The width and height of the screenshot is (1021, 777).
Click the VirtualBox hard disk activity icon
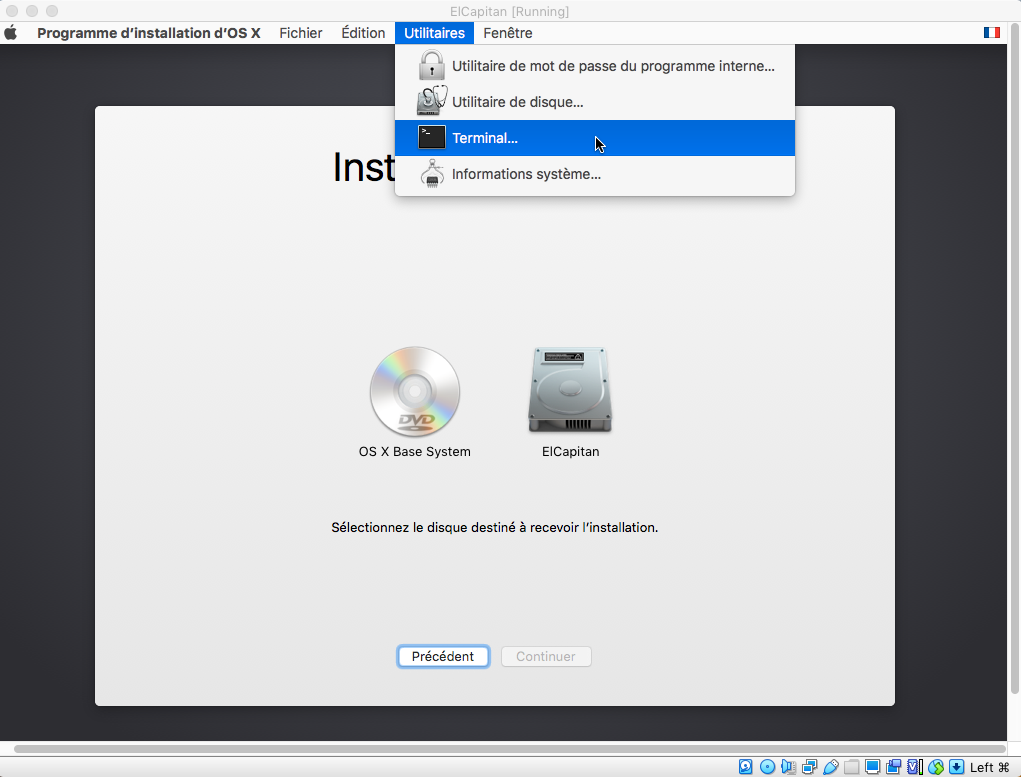(x=746, y=767)
